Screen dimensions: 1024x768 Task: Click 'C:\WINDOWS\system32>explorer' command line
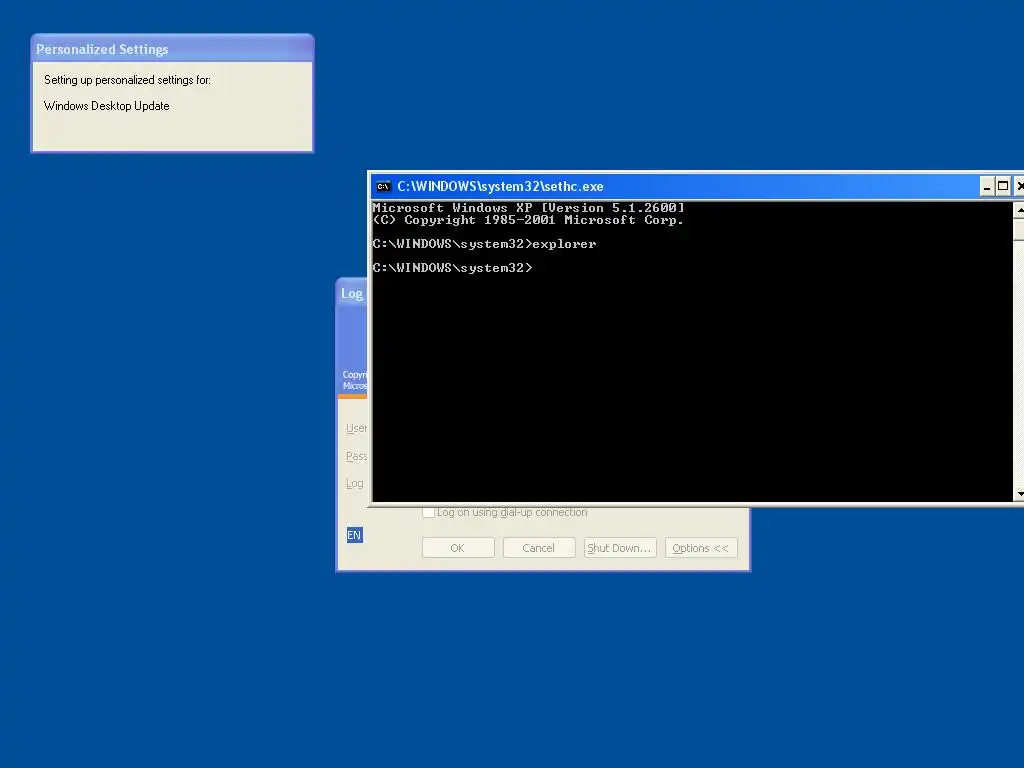pos(484,244)
